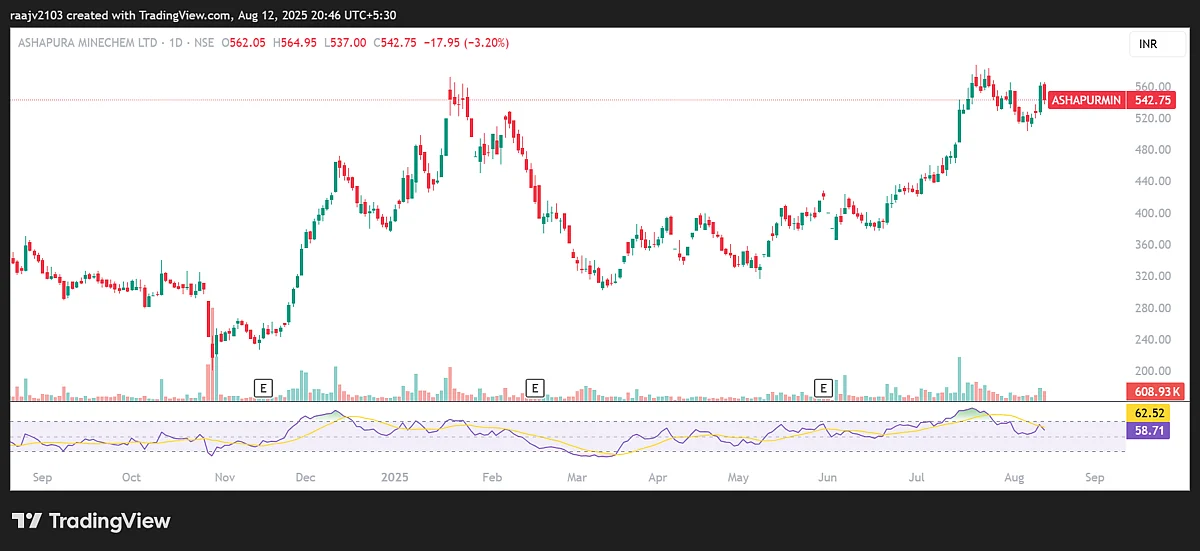The image size is (1200, 551).
Task: Click the 480.00 price axis label
Action: tap(1153, 150)
